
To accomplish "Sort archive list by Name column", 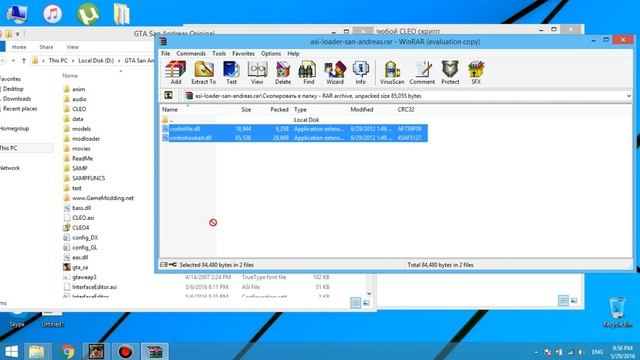I will [x=170, y=109].
